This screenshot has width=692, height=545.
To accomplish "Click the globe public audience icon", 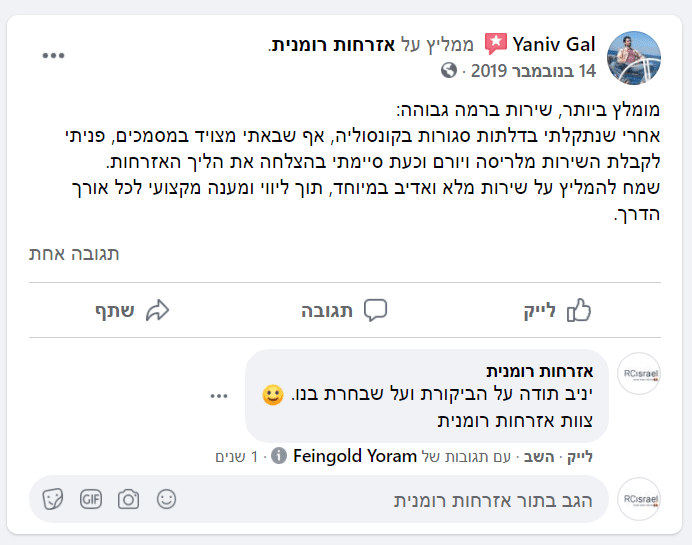I will [x=449, y=71].
